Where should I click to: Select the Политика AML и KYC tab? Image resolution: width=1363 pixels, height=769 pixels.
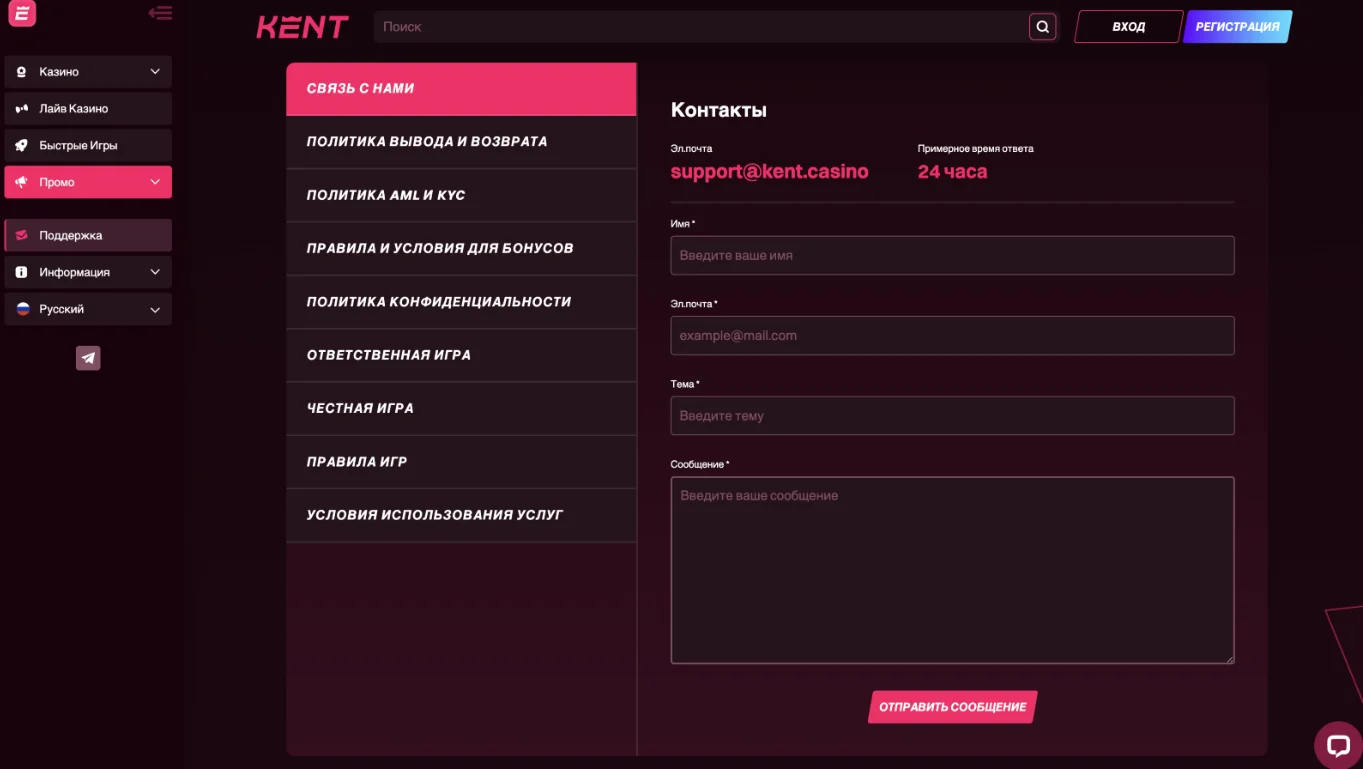tap(461, 195)
